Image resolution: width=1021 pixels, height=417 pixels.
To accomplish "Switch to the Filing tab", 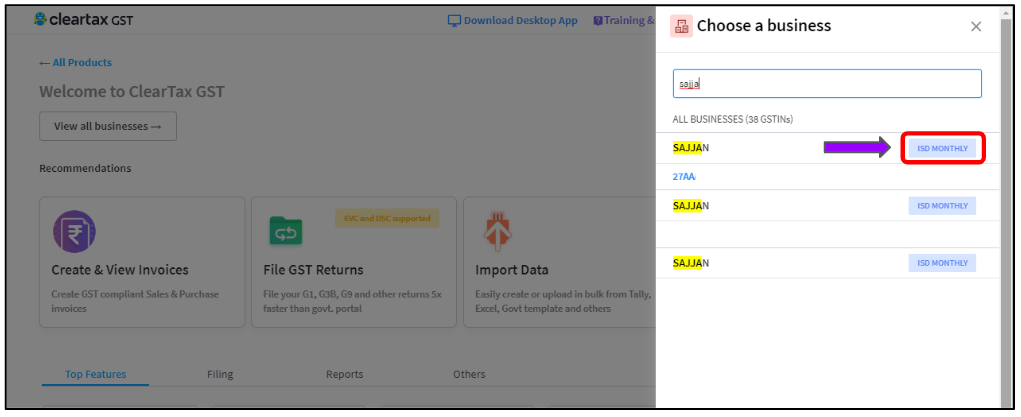I will coord(220,374).
